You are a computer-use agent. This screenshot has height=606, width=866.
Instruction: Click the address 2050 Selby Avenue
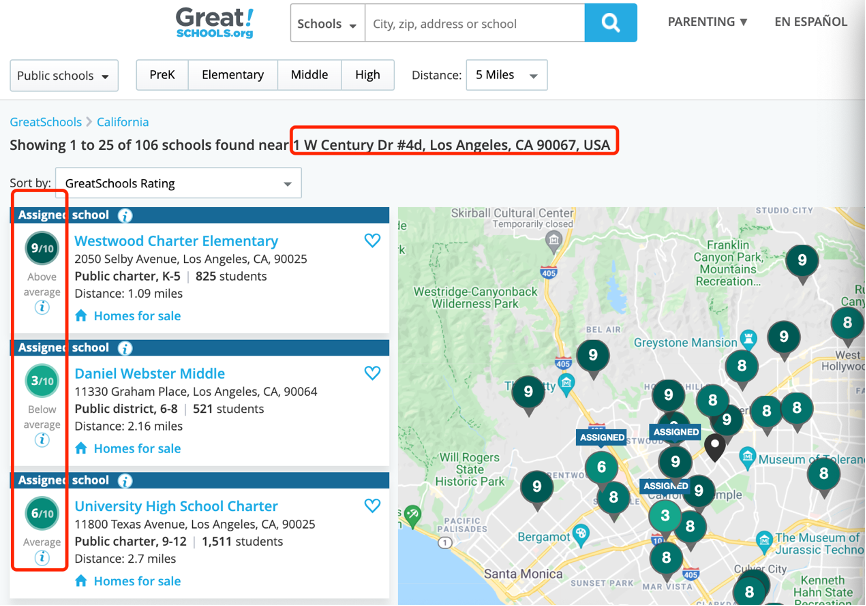point(191,259)
